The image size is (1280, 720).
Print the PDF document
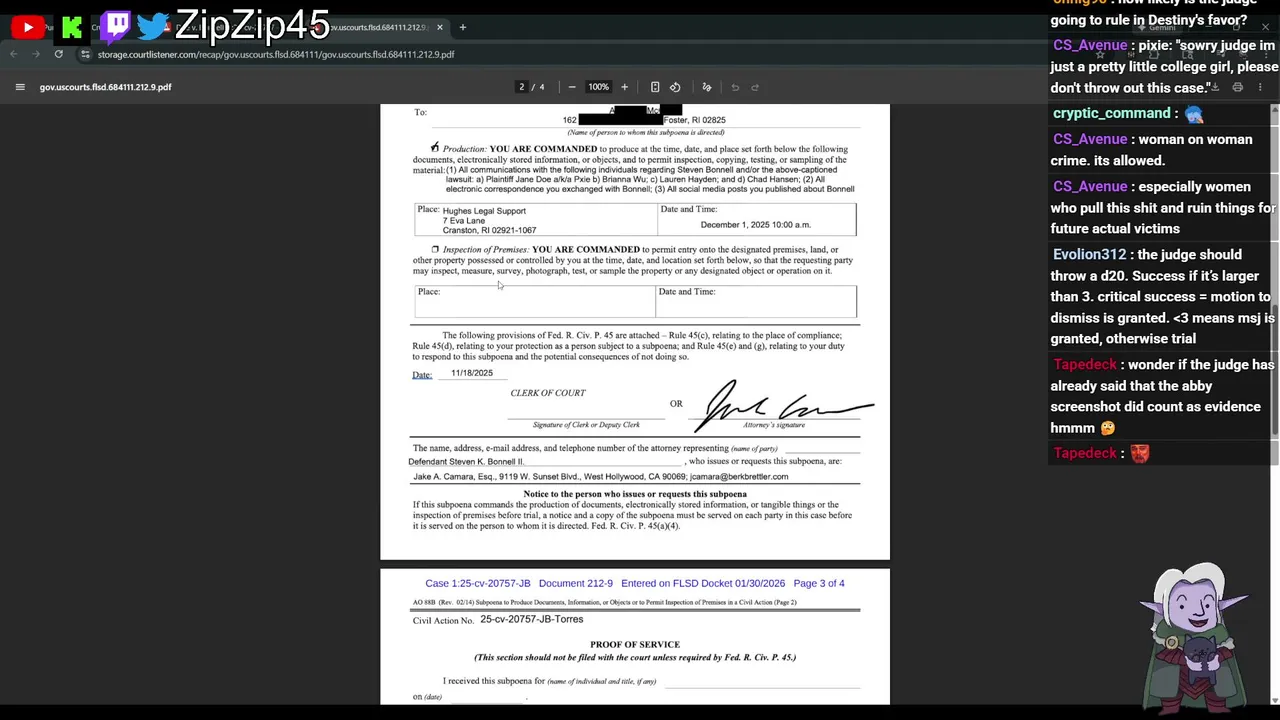[1238, 87]
